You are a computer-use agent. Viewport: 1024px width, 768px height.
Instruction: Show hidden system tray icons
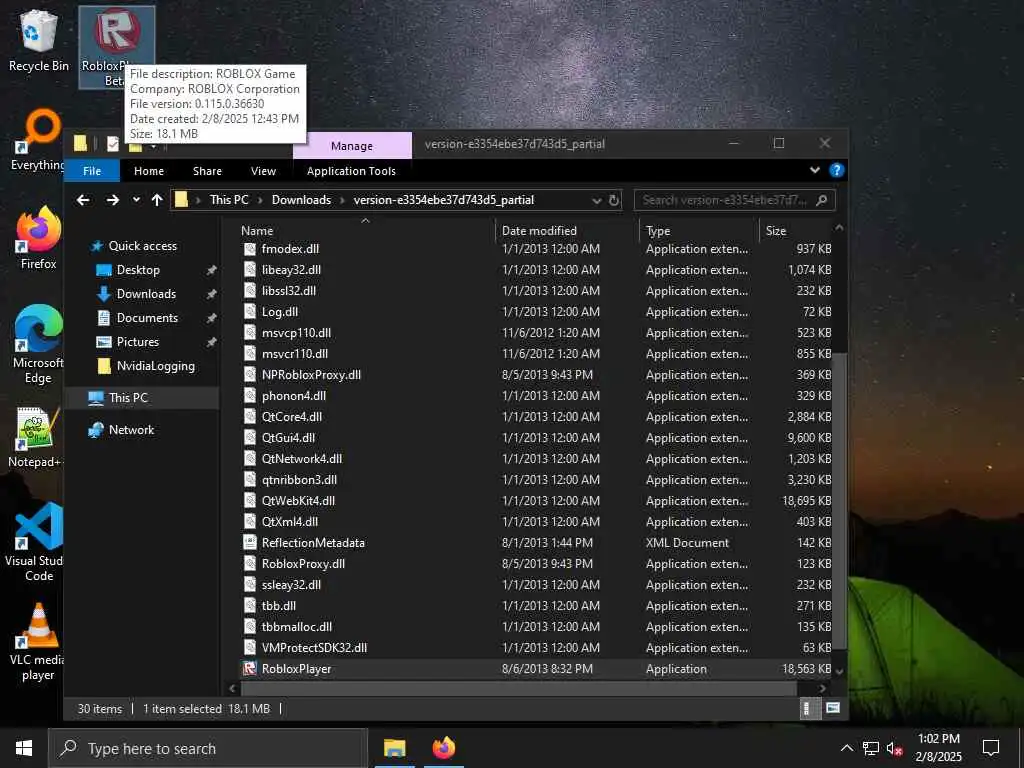pos(846,748)
